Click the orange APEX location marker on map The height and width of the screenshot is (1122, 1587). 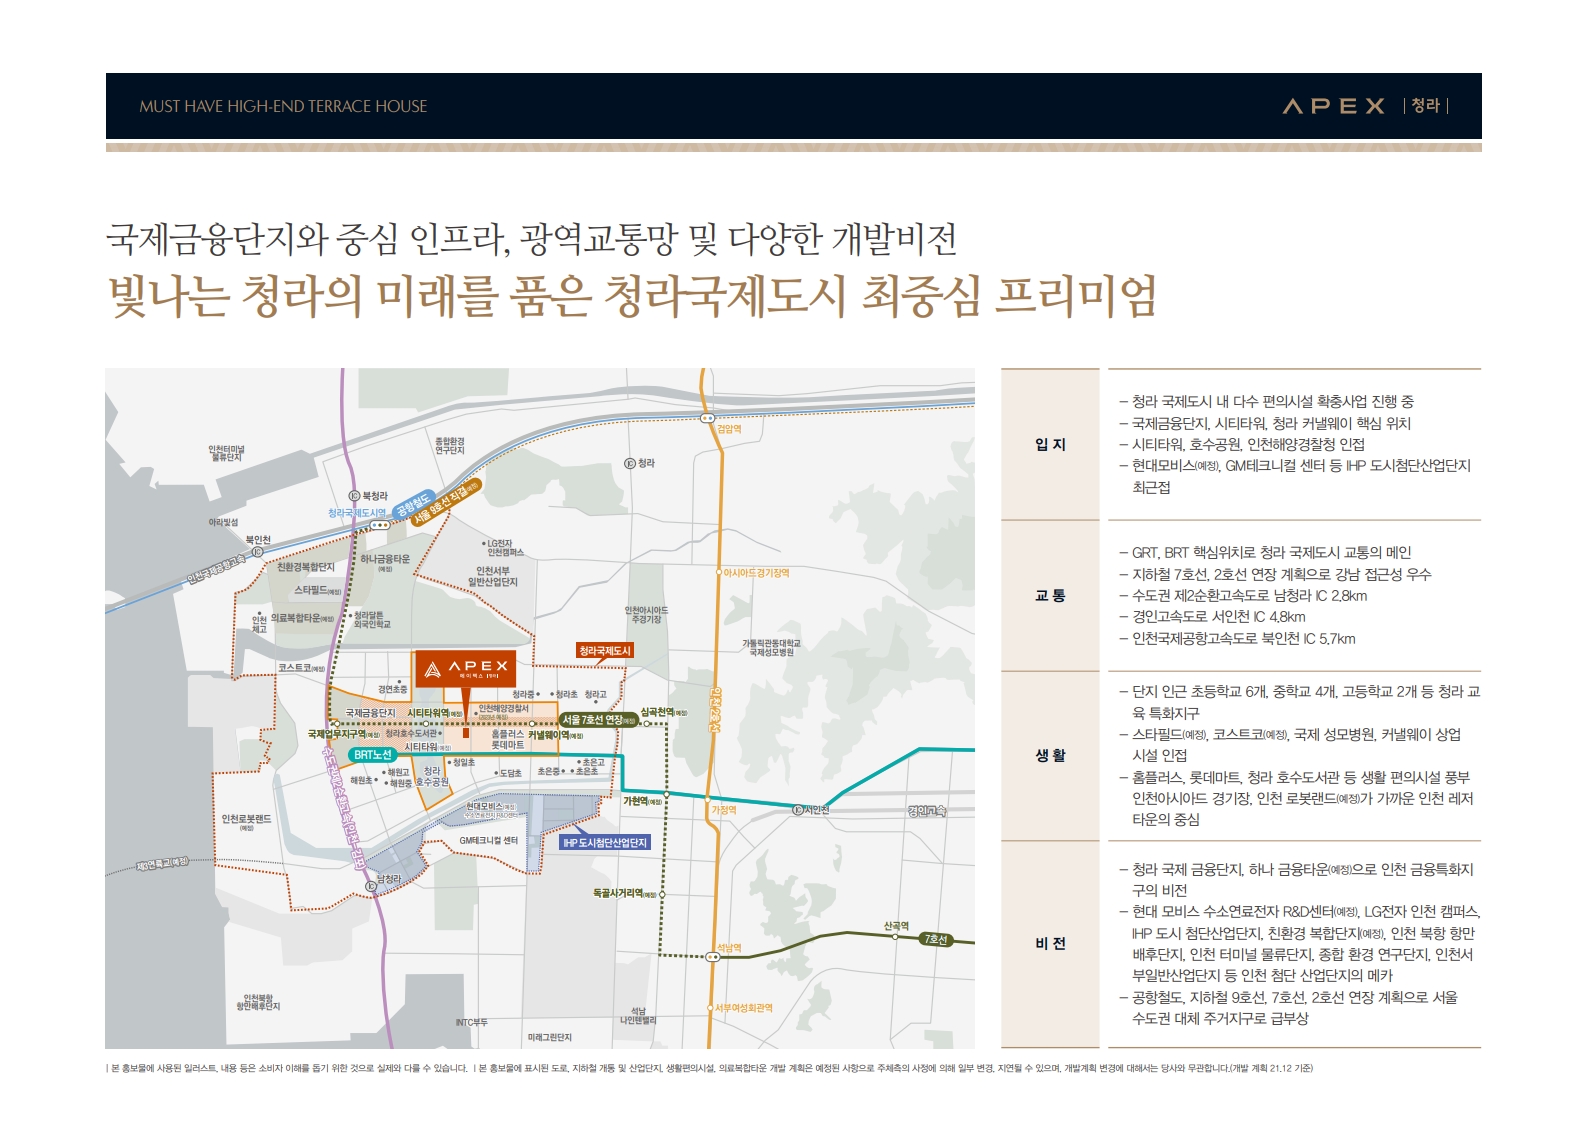pyautogui.click(x=466, y=668)
